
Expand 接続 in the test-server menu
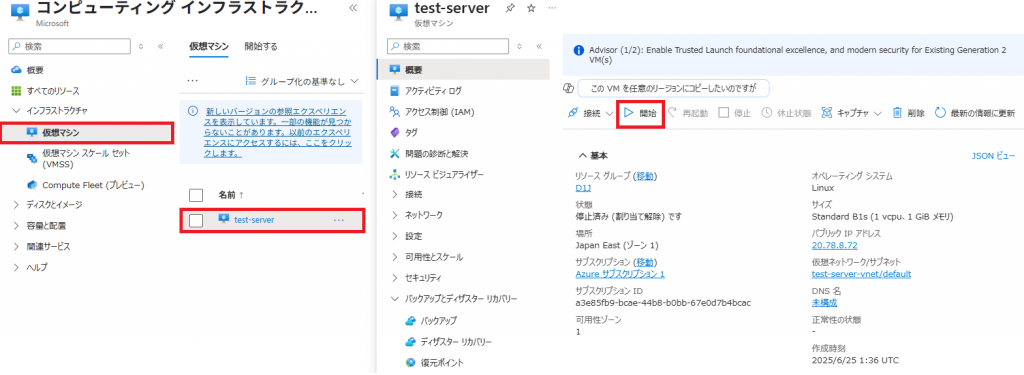[394, 194]
